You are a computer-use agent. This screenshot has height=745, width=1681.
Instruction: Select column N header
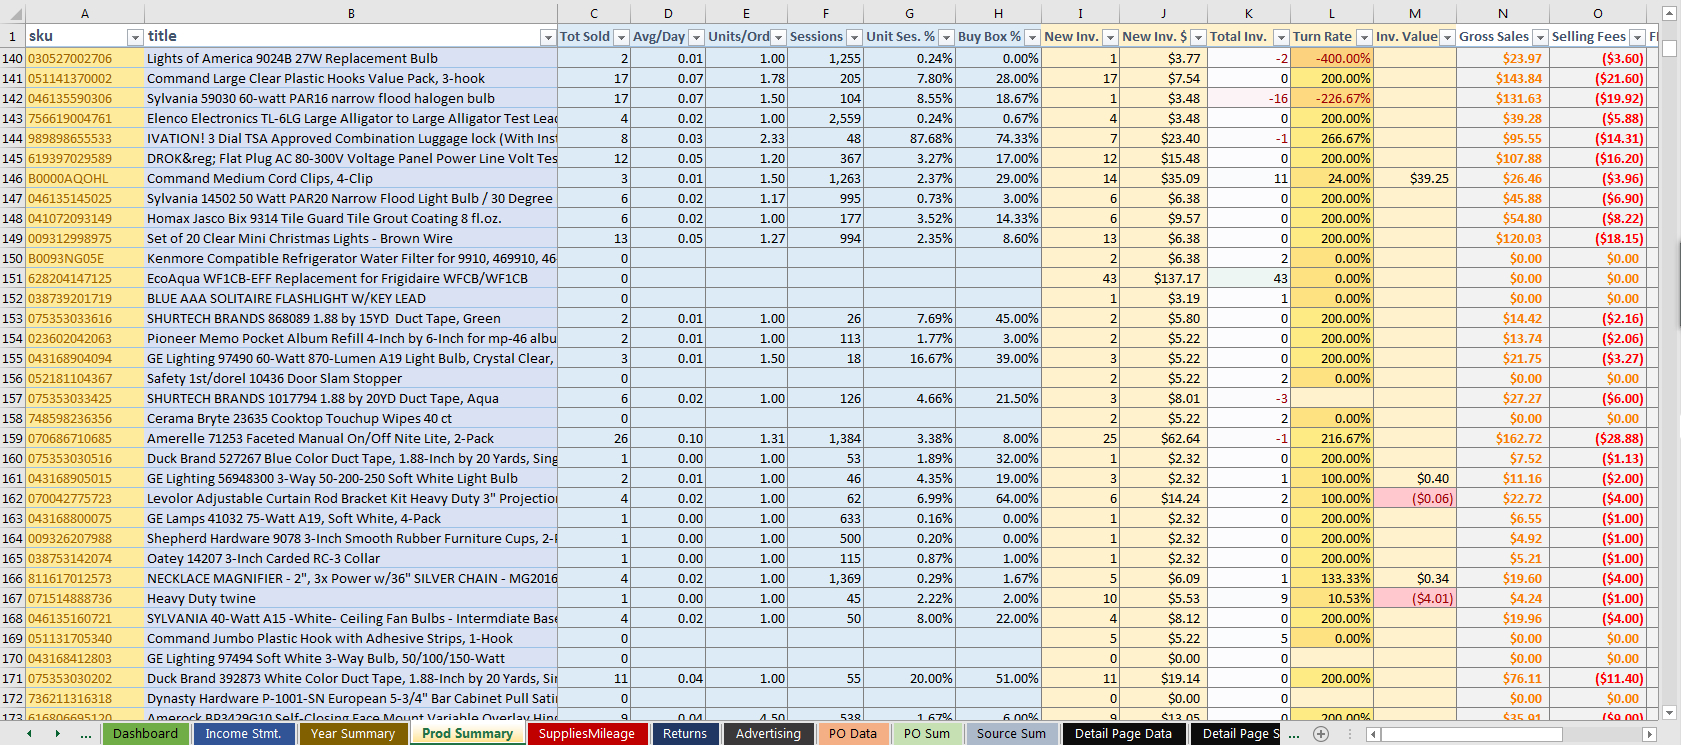pyautogui.click(x=1503, y=13)
